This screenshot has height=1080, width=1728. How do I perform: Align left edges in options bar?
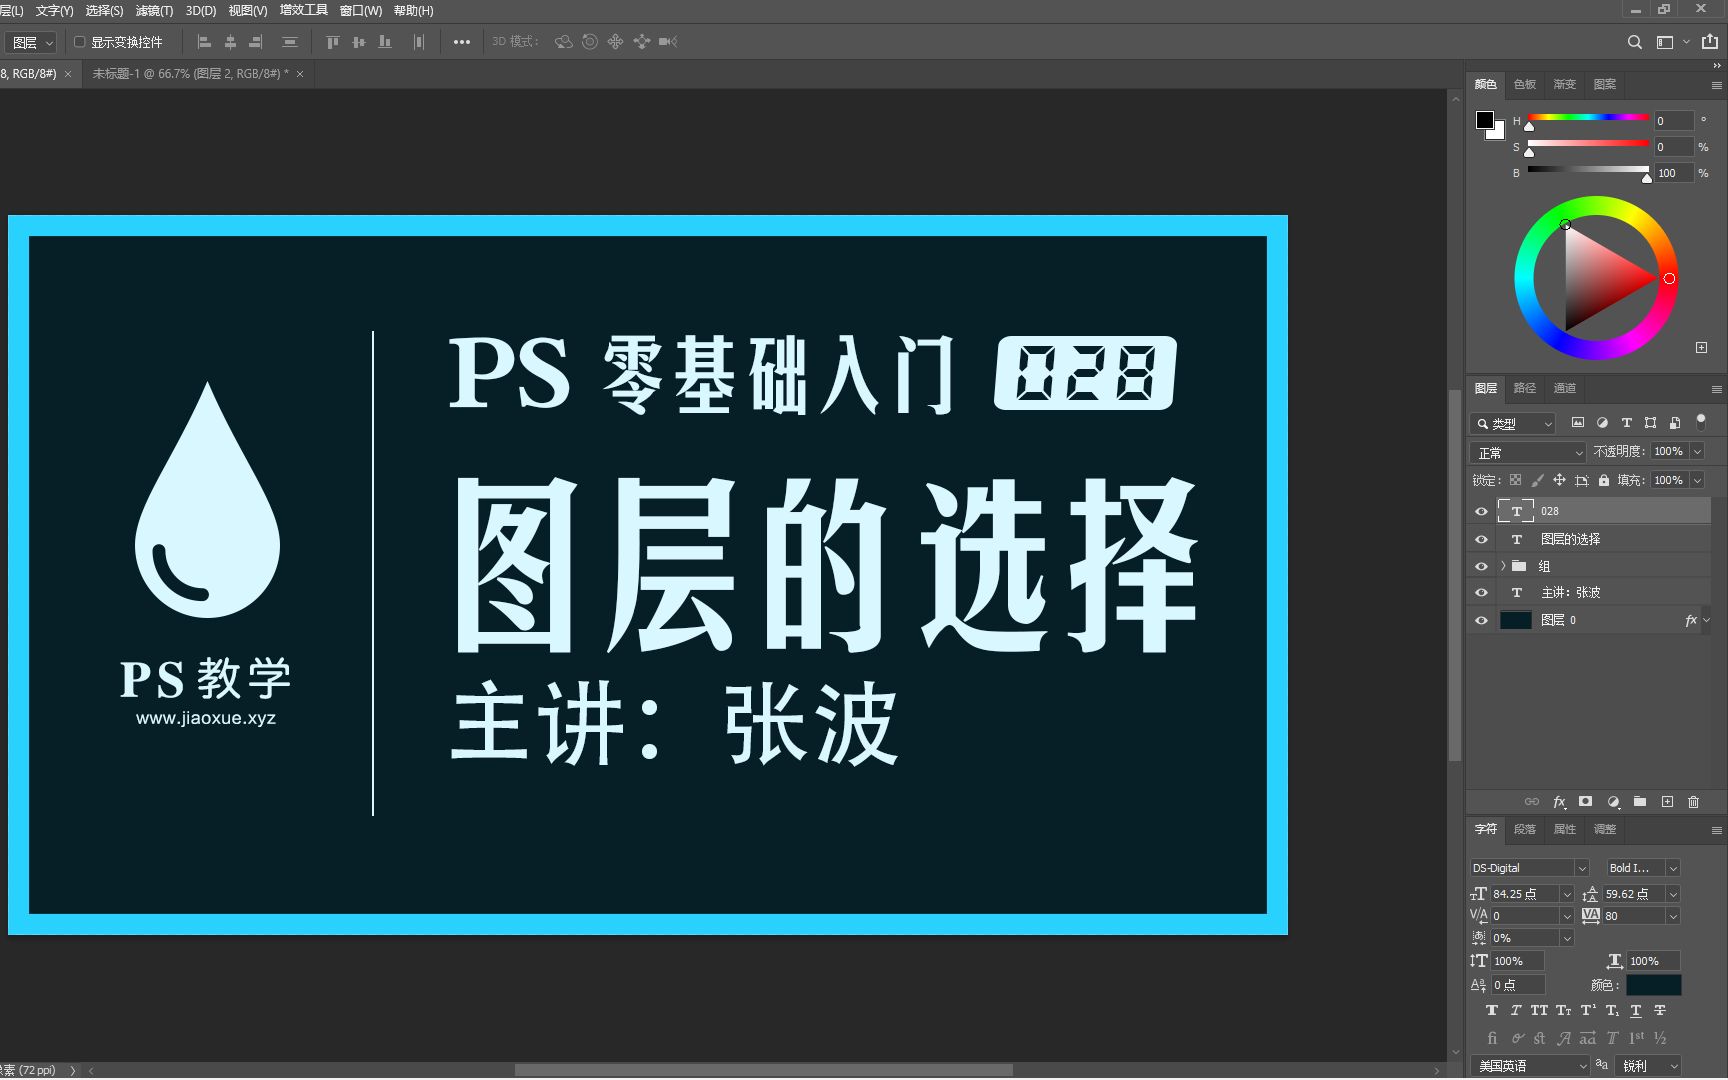point(204,42)
